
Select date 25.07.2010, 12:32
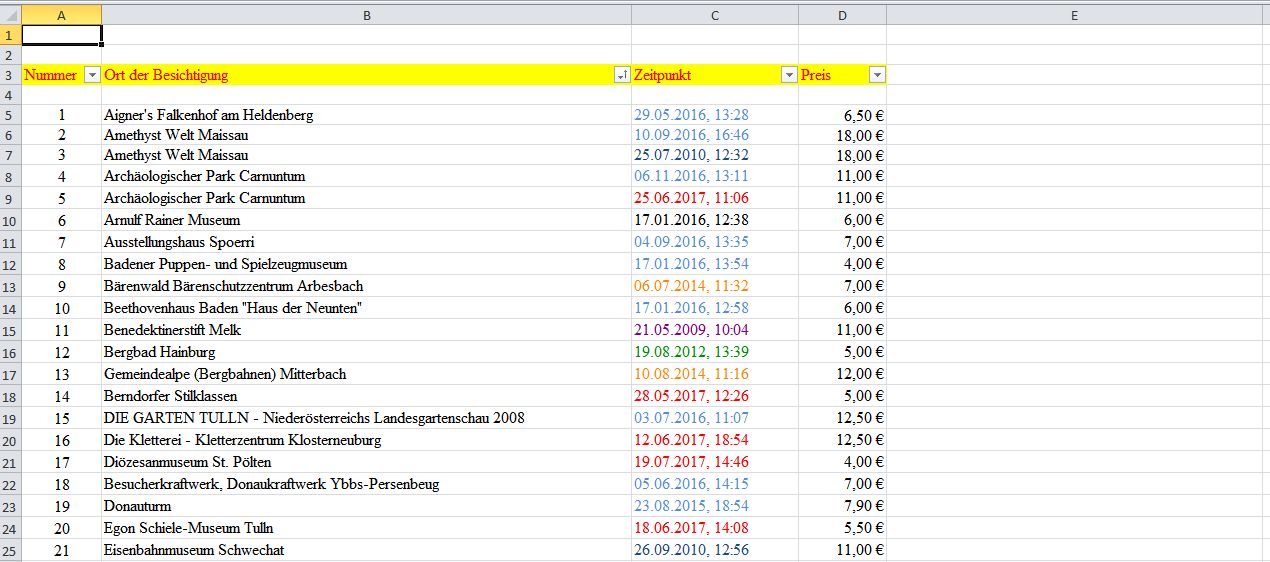715,155
